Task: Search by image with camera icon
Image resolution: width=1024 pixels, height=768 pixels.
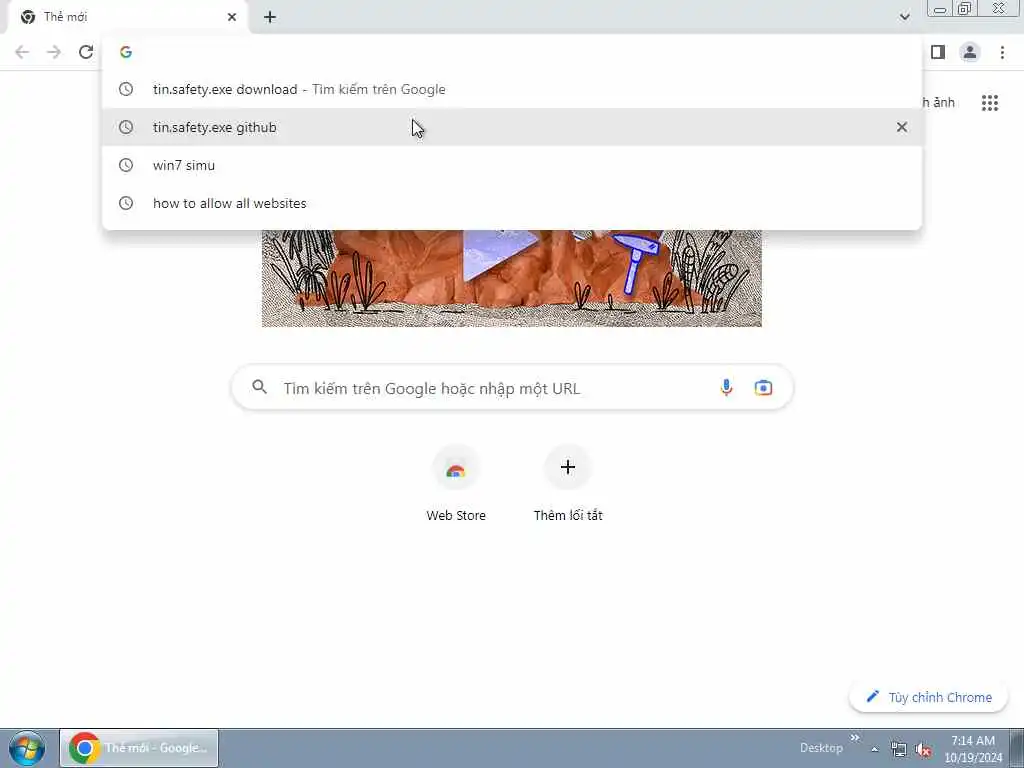Action: [x=763, y=387]
